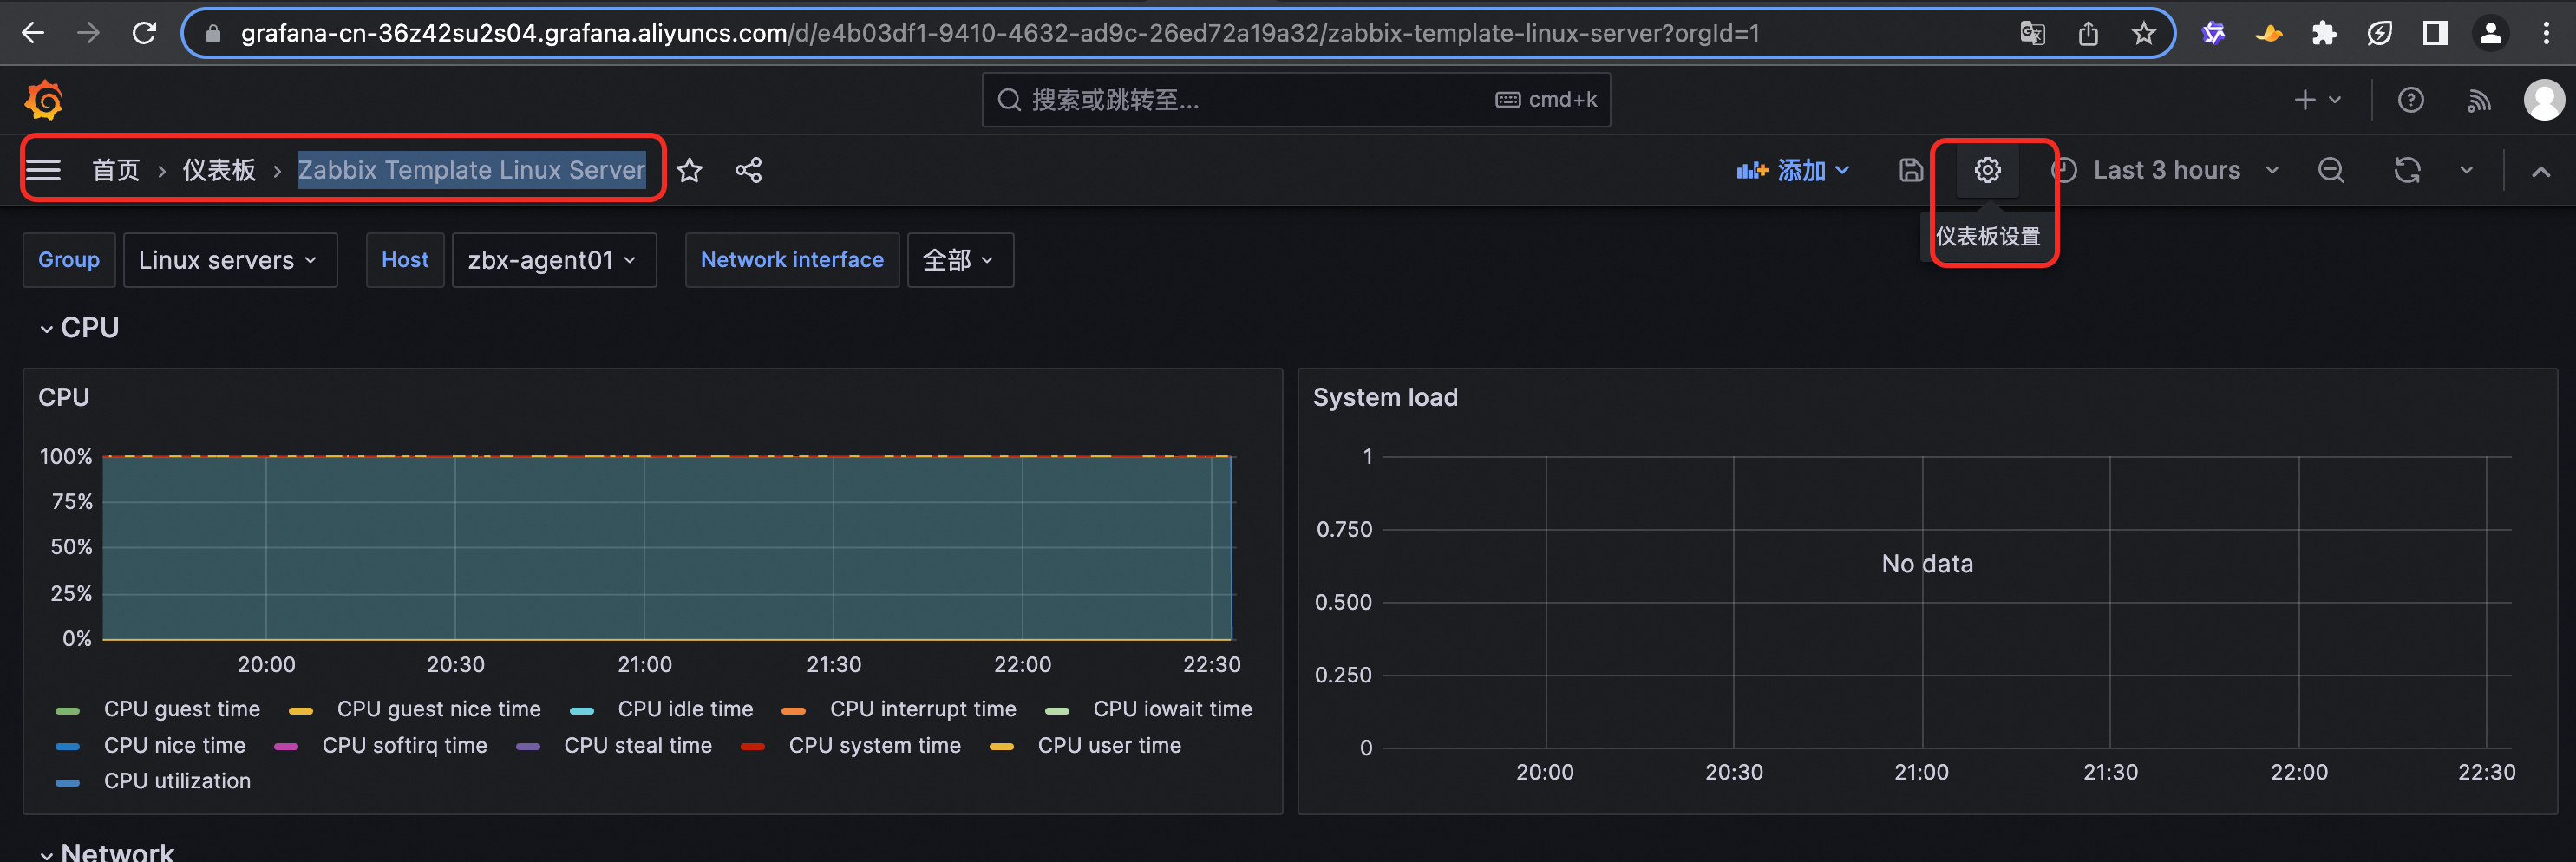The height and width of the screenshot is (862, 2576).
Task: Star the dashboard as favorite
Action: 690,170
